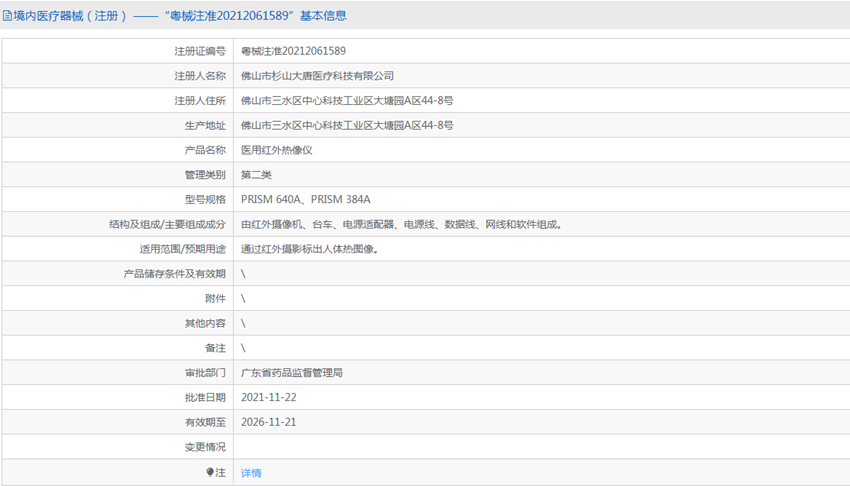This screenshot has width=850, height=486.
Task: Click the 适用范围/预期用途 label
Action: point(182,249)
